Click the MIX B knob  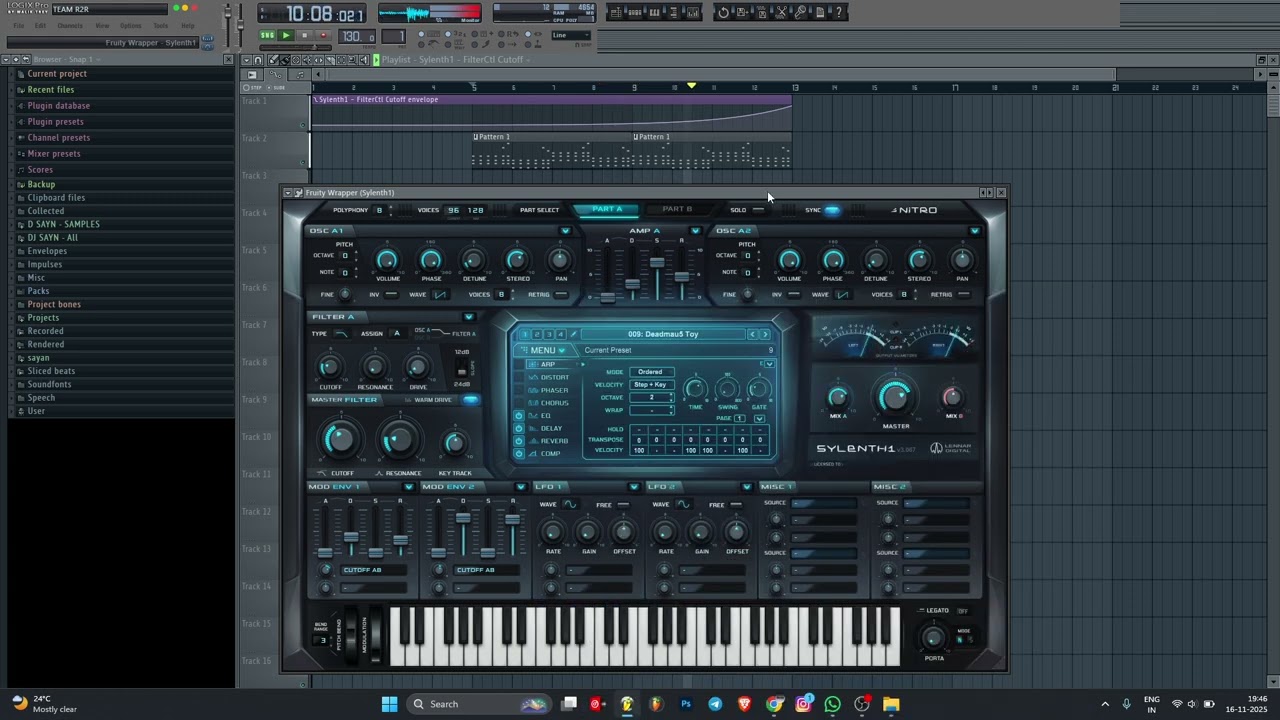pyautogui.click(x=953, y=397)
